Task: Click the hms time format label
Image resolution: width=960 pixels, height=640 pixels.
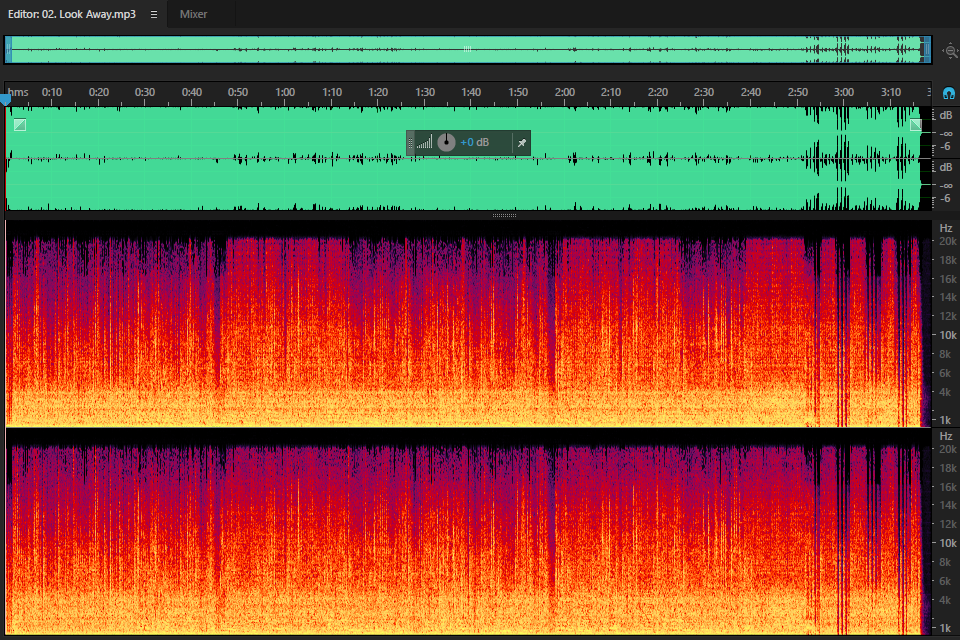Action: click(x=18, y=92)
